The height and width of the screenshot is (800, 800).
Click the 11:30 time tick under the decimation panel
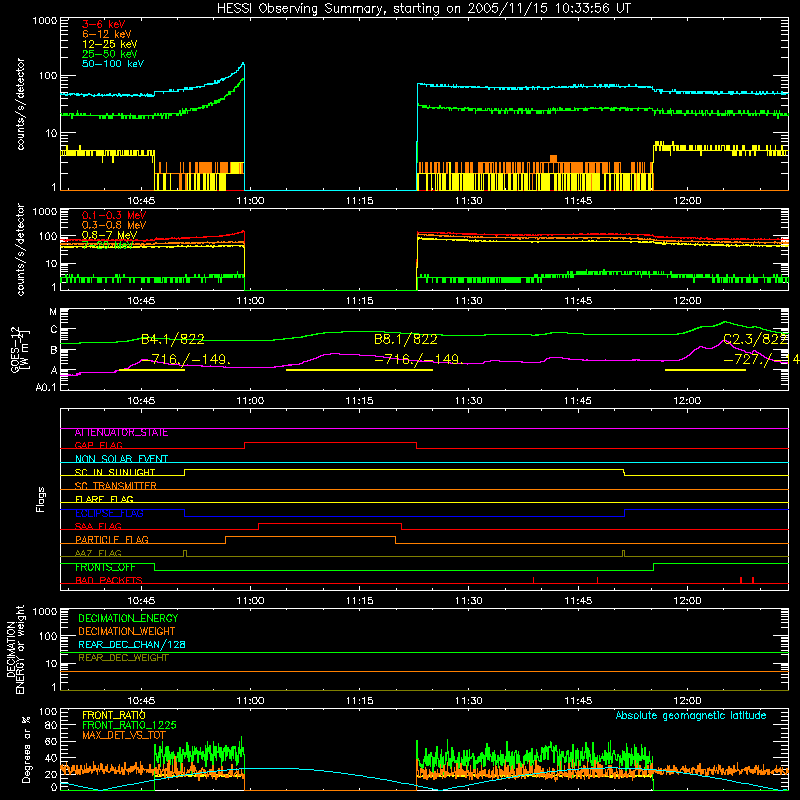pyautogui.click(x=468, y=701)
